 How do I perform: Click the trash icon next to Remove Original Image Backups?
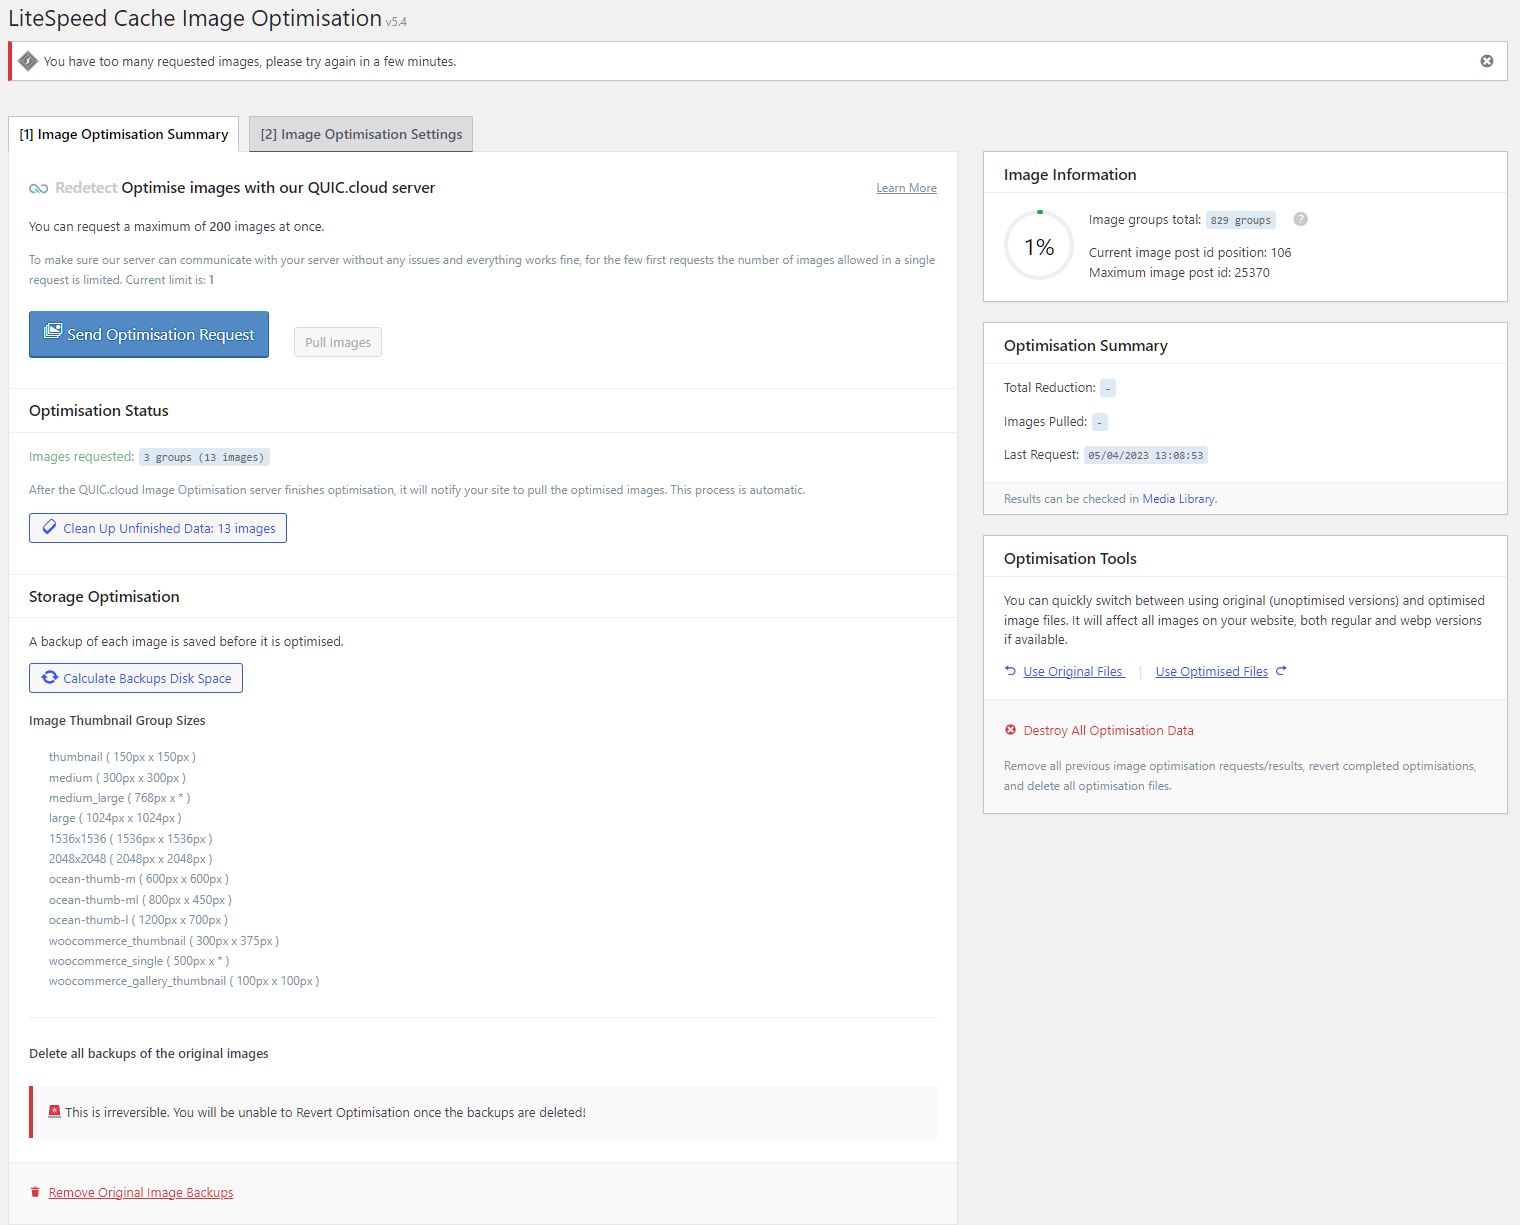pos(35,1192)
